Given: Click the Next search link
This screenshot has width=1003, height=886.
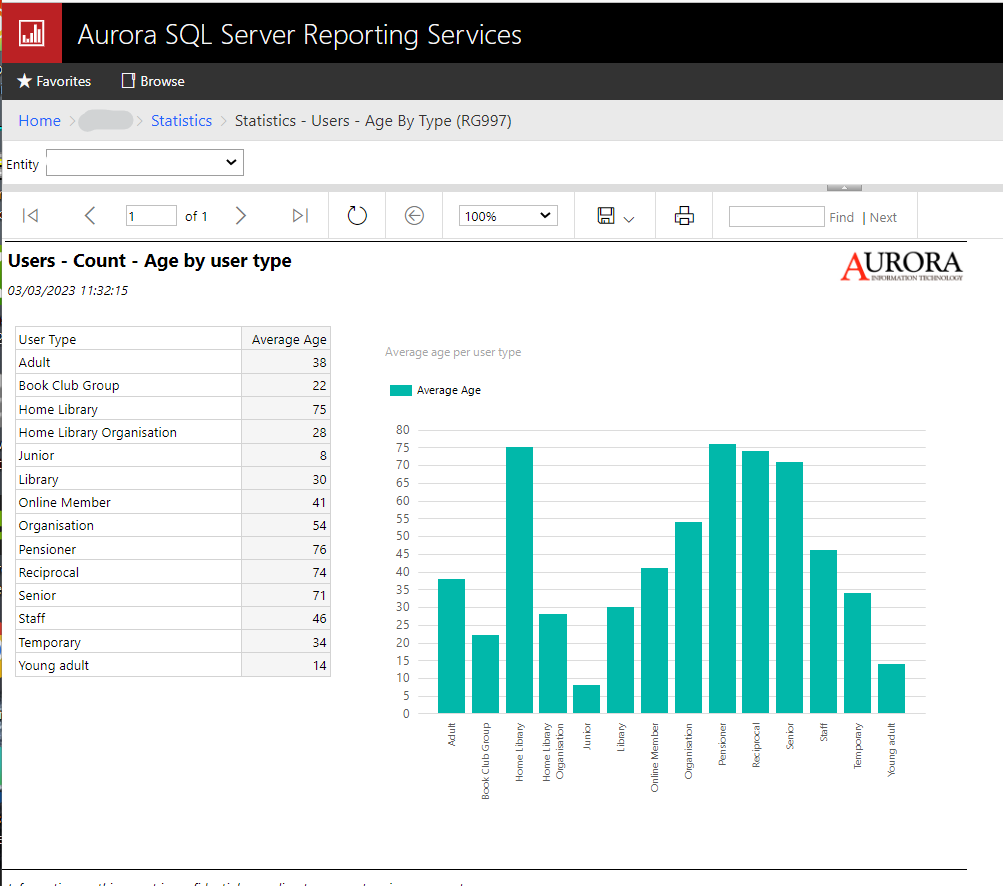Looking at the screenshot, I should point(883,218).
